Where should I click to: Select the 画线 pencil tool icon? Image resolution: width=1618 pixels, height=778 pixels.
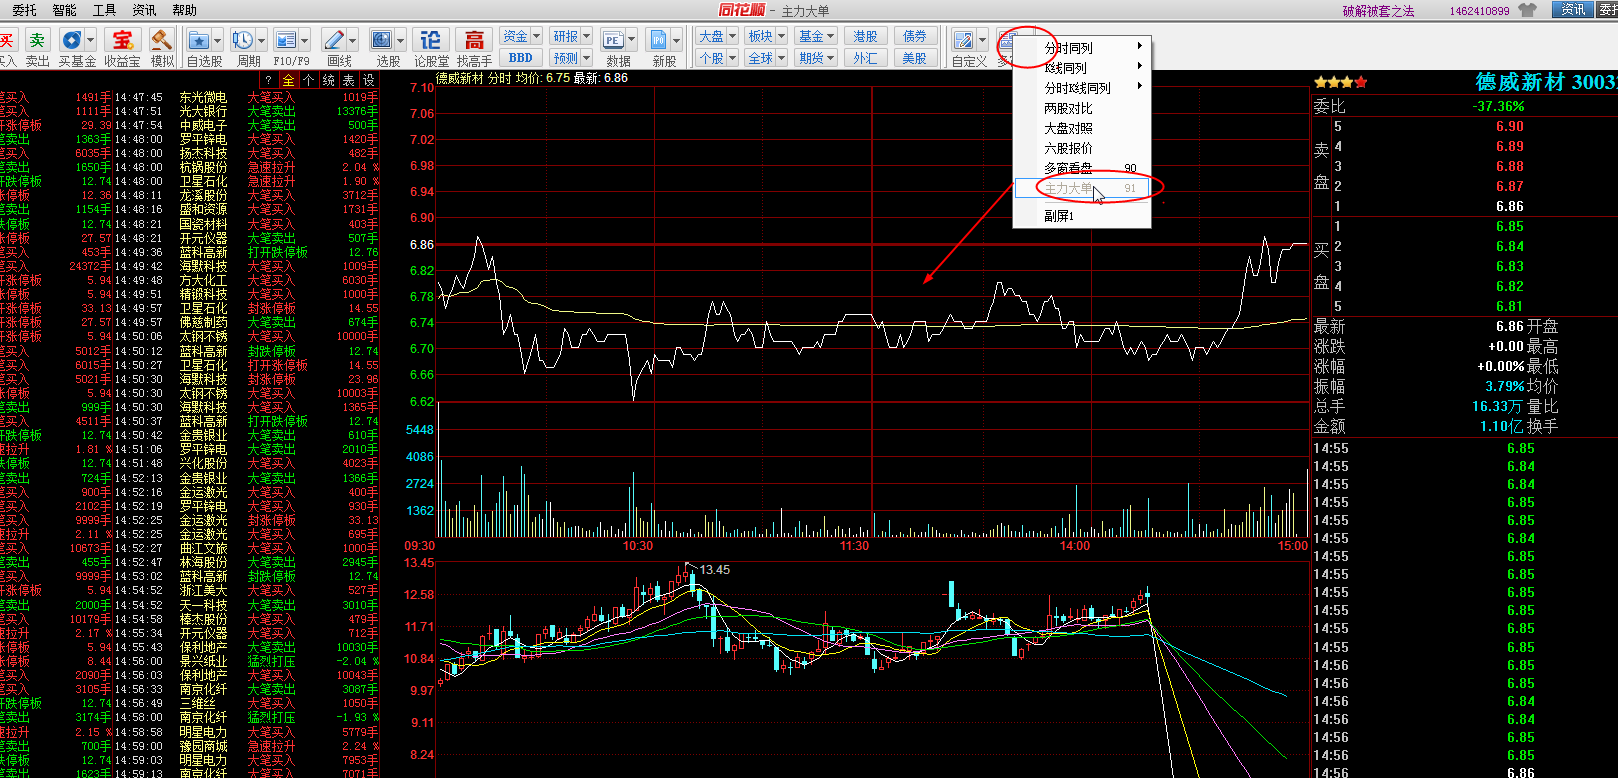[334, 40]
